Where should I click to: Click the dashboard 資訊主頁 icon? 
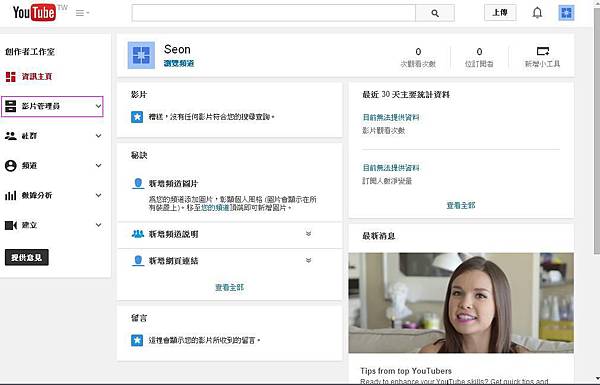(x=11, y=77)
